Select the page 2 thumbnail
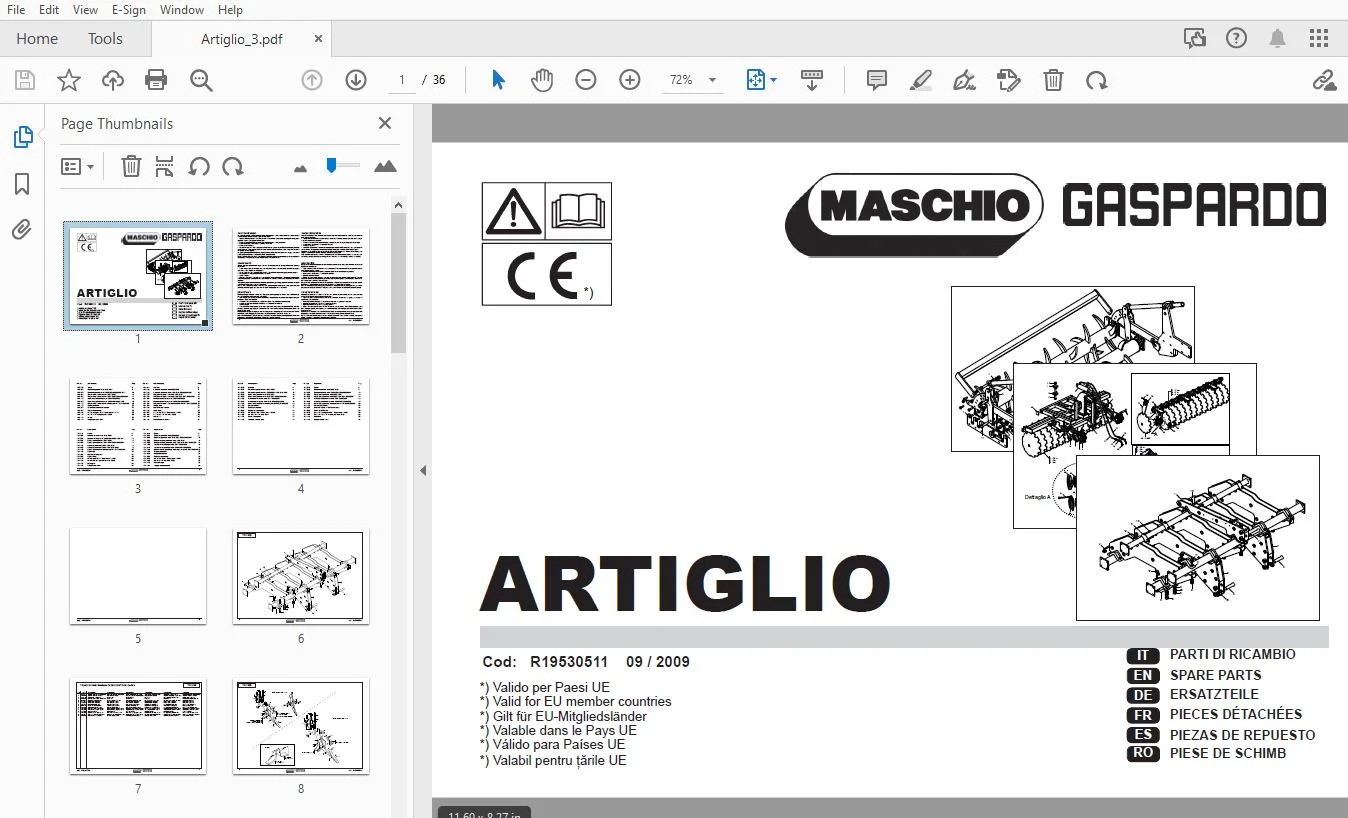The height and width of the screenshot is (818, 1348). pyautogui.click(x=301, y=275)
